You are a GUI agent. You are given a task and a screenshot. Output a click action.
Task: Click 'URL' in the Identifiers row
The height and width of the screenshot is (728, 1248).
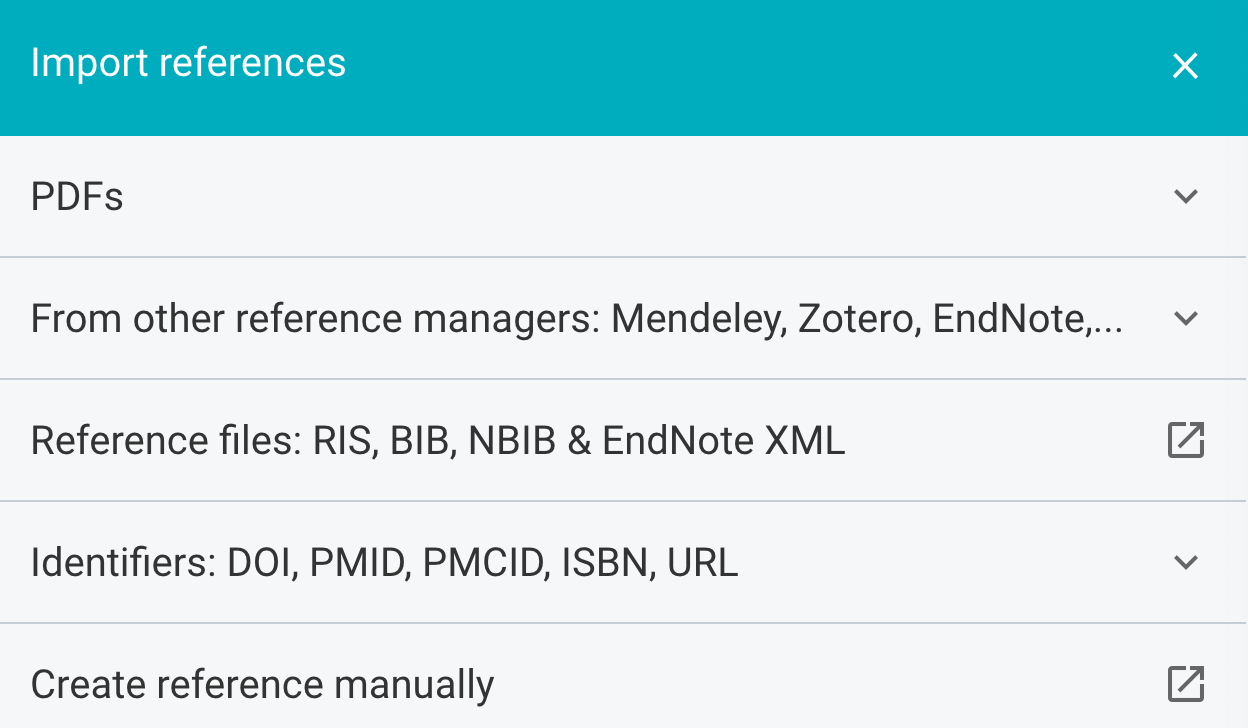(702, 563)
